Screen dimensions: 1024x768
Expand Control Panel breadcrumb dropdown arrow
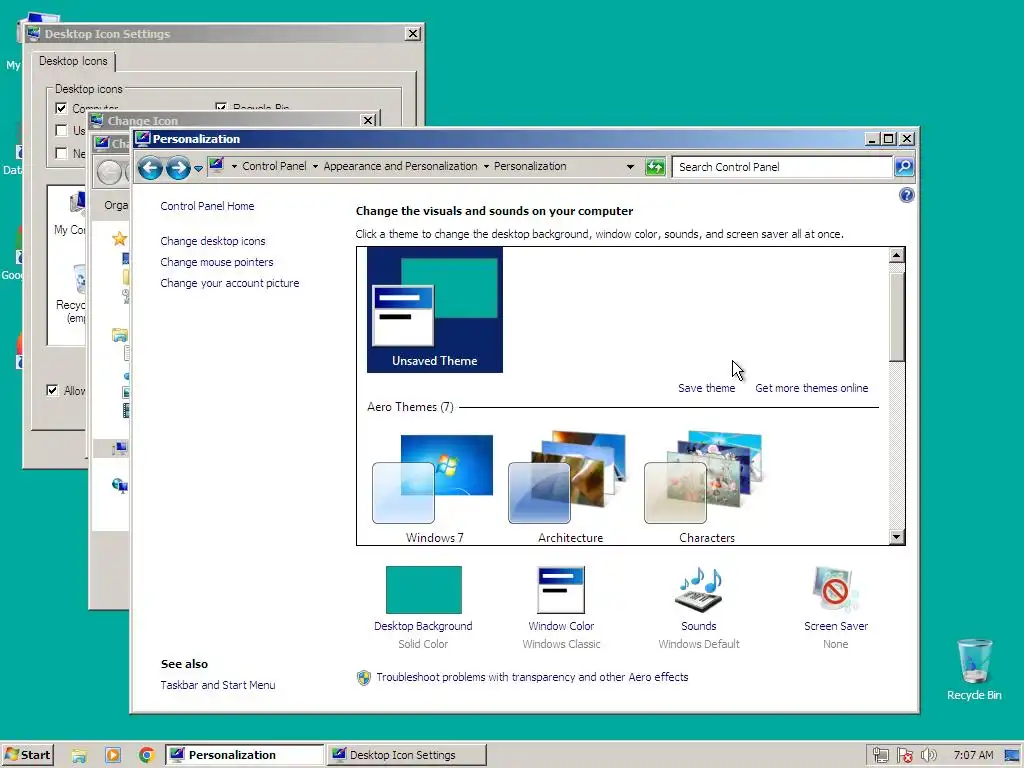315,167
